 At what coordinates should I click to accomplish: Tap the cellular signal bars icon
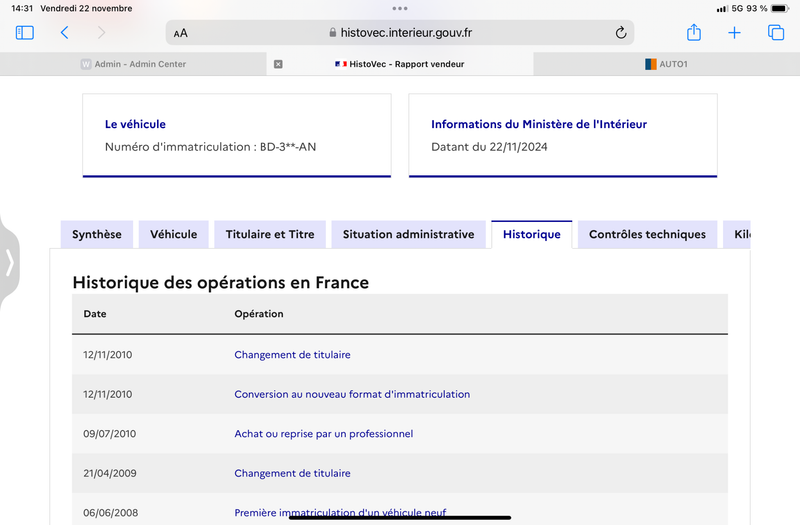722,9
